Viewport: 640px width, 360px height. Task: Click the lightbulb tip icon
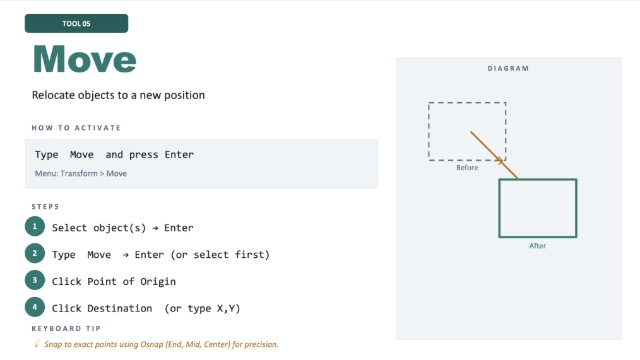(37, 343)
